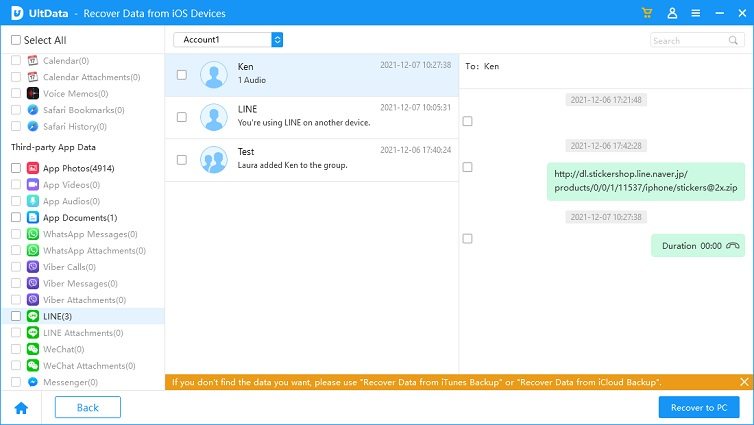The image size is (754, 425).
Task: Check the LINE(3) checkbox
Action: point(15,316)
